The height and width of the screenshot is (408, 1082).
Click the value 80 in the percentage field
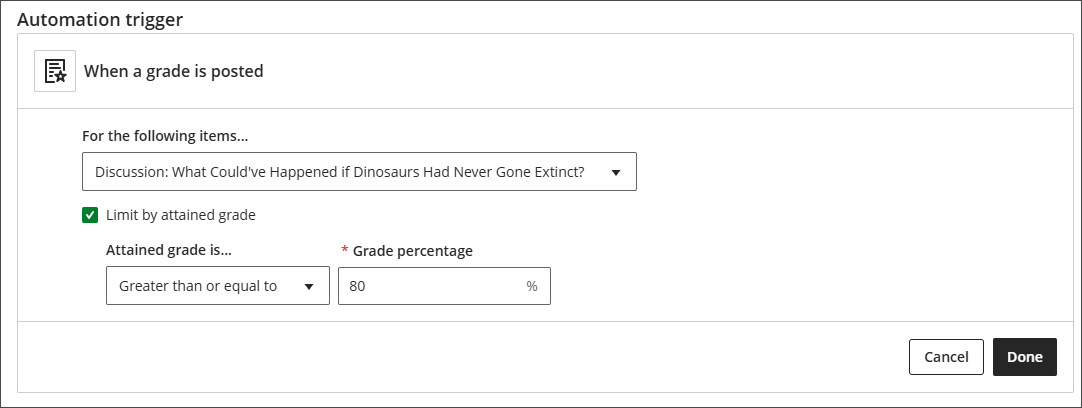point(357,286)
